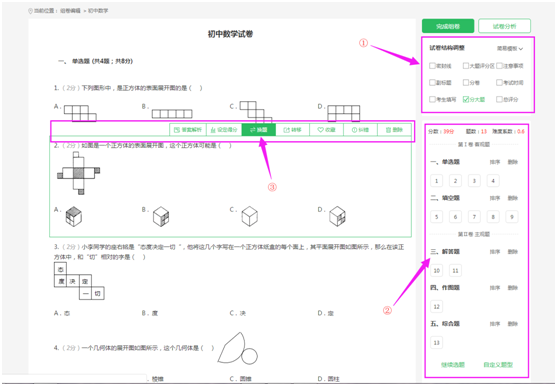Jump to question number 12 box
Screen dimensions: 557x386
[437, 306]
